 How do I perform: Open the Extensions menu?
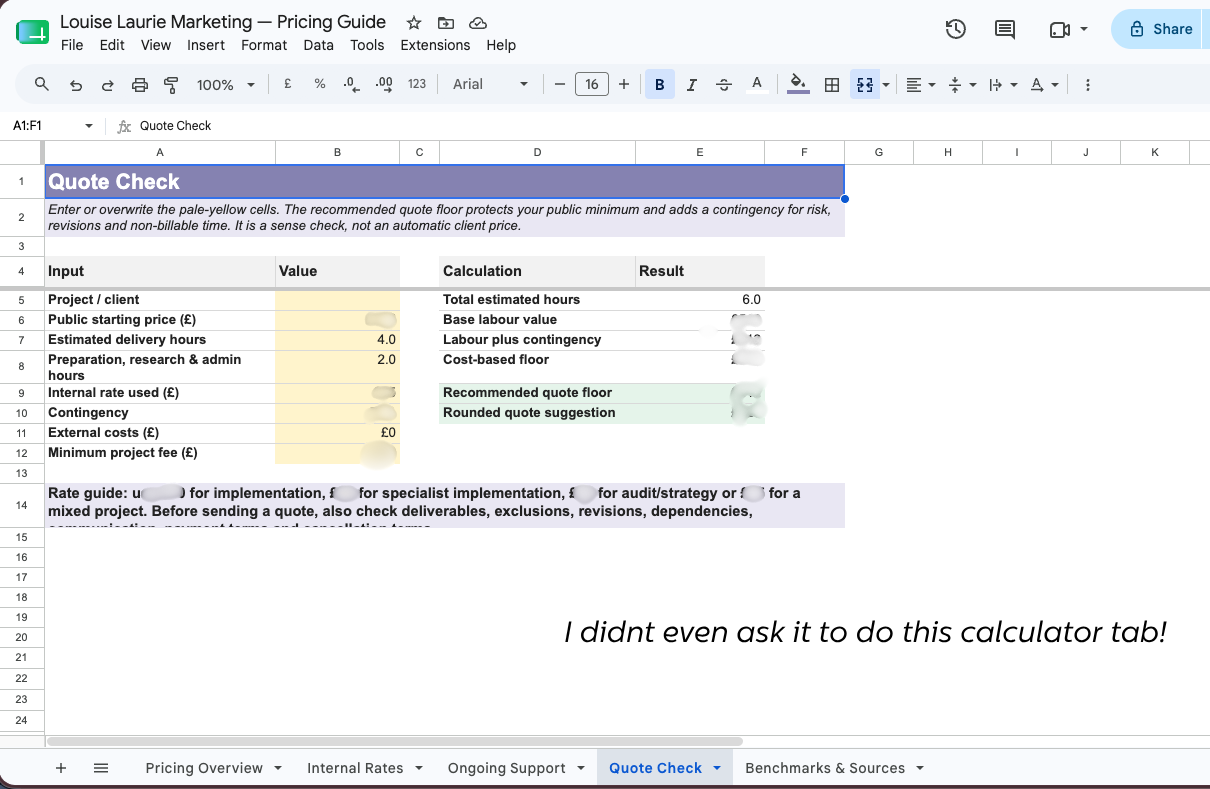tap(435, 45)
